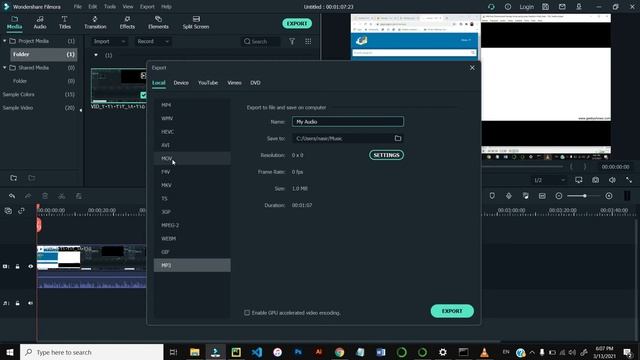Open the Media tab icon
The image size is (640, 360).
coord(14,22)
